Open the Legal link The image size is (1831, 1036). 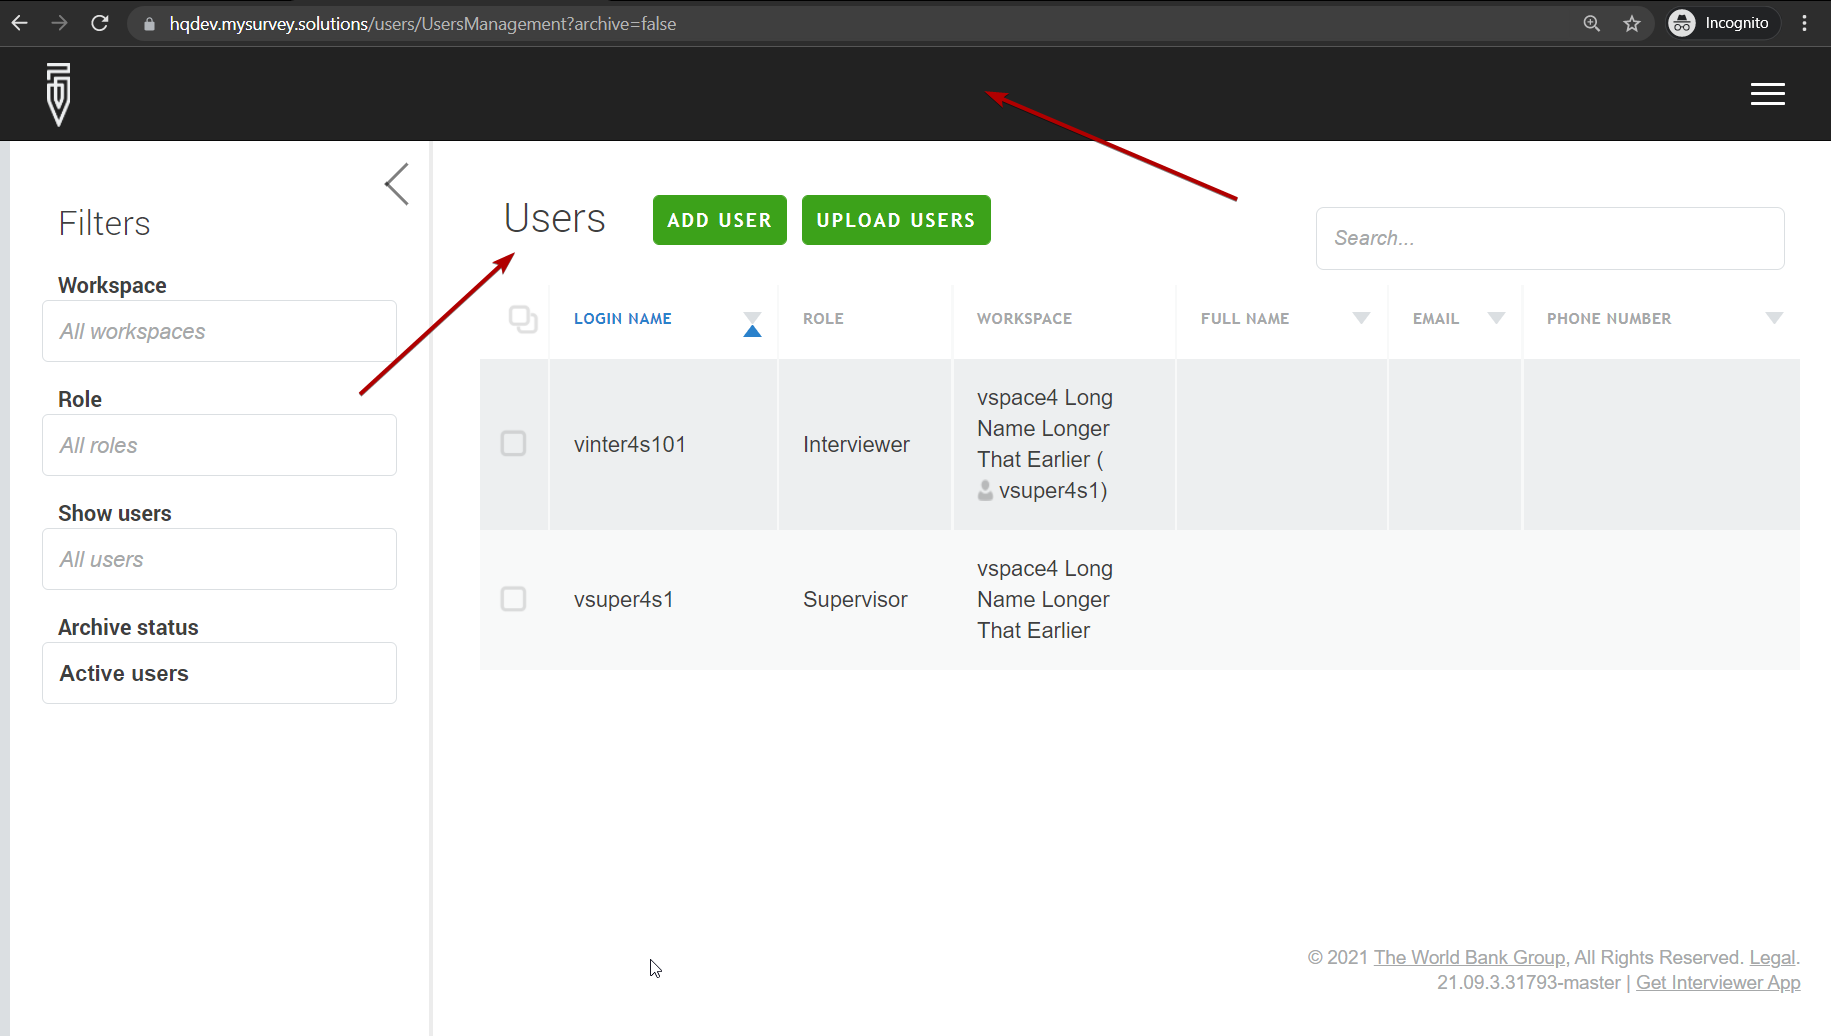pos(1772,957)
